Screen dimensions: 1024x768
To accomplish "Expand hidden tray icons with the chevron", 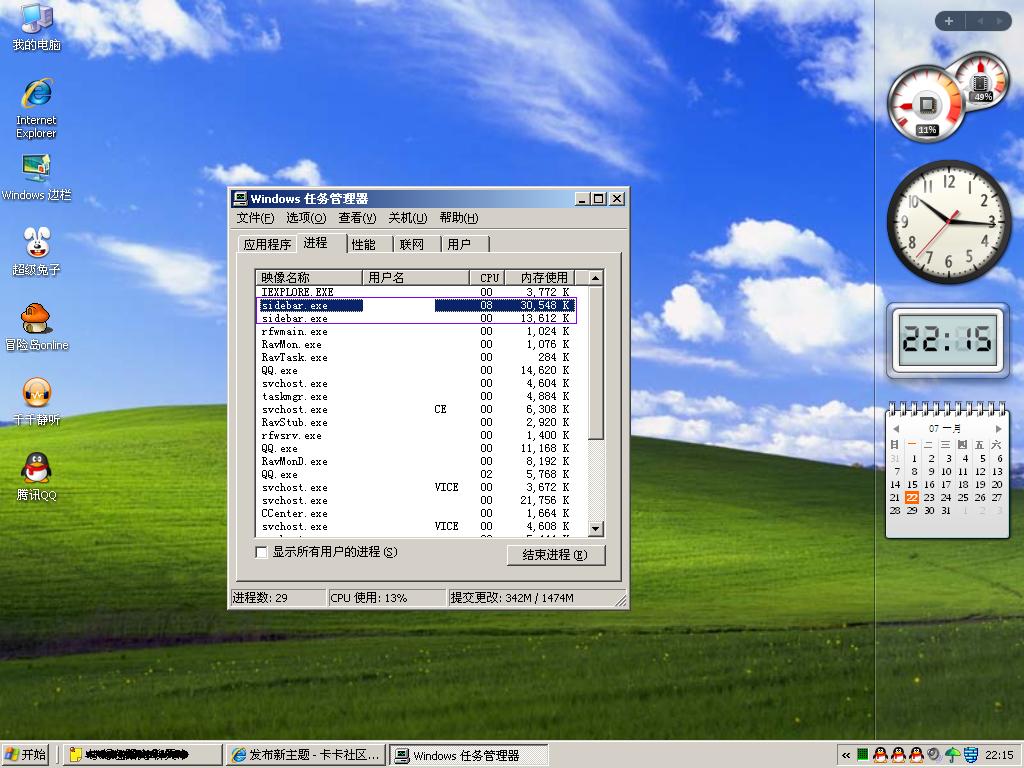I will [846, 755].
